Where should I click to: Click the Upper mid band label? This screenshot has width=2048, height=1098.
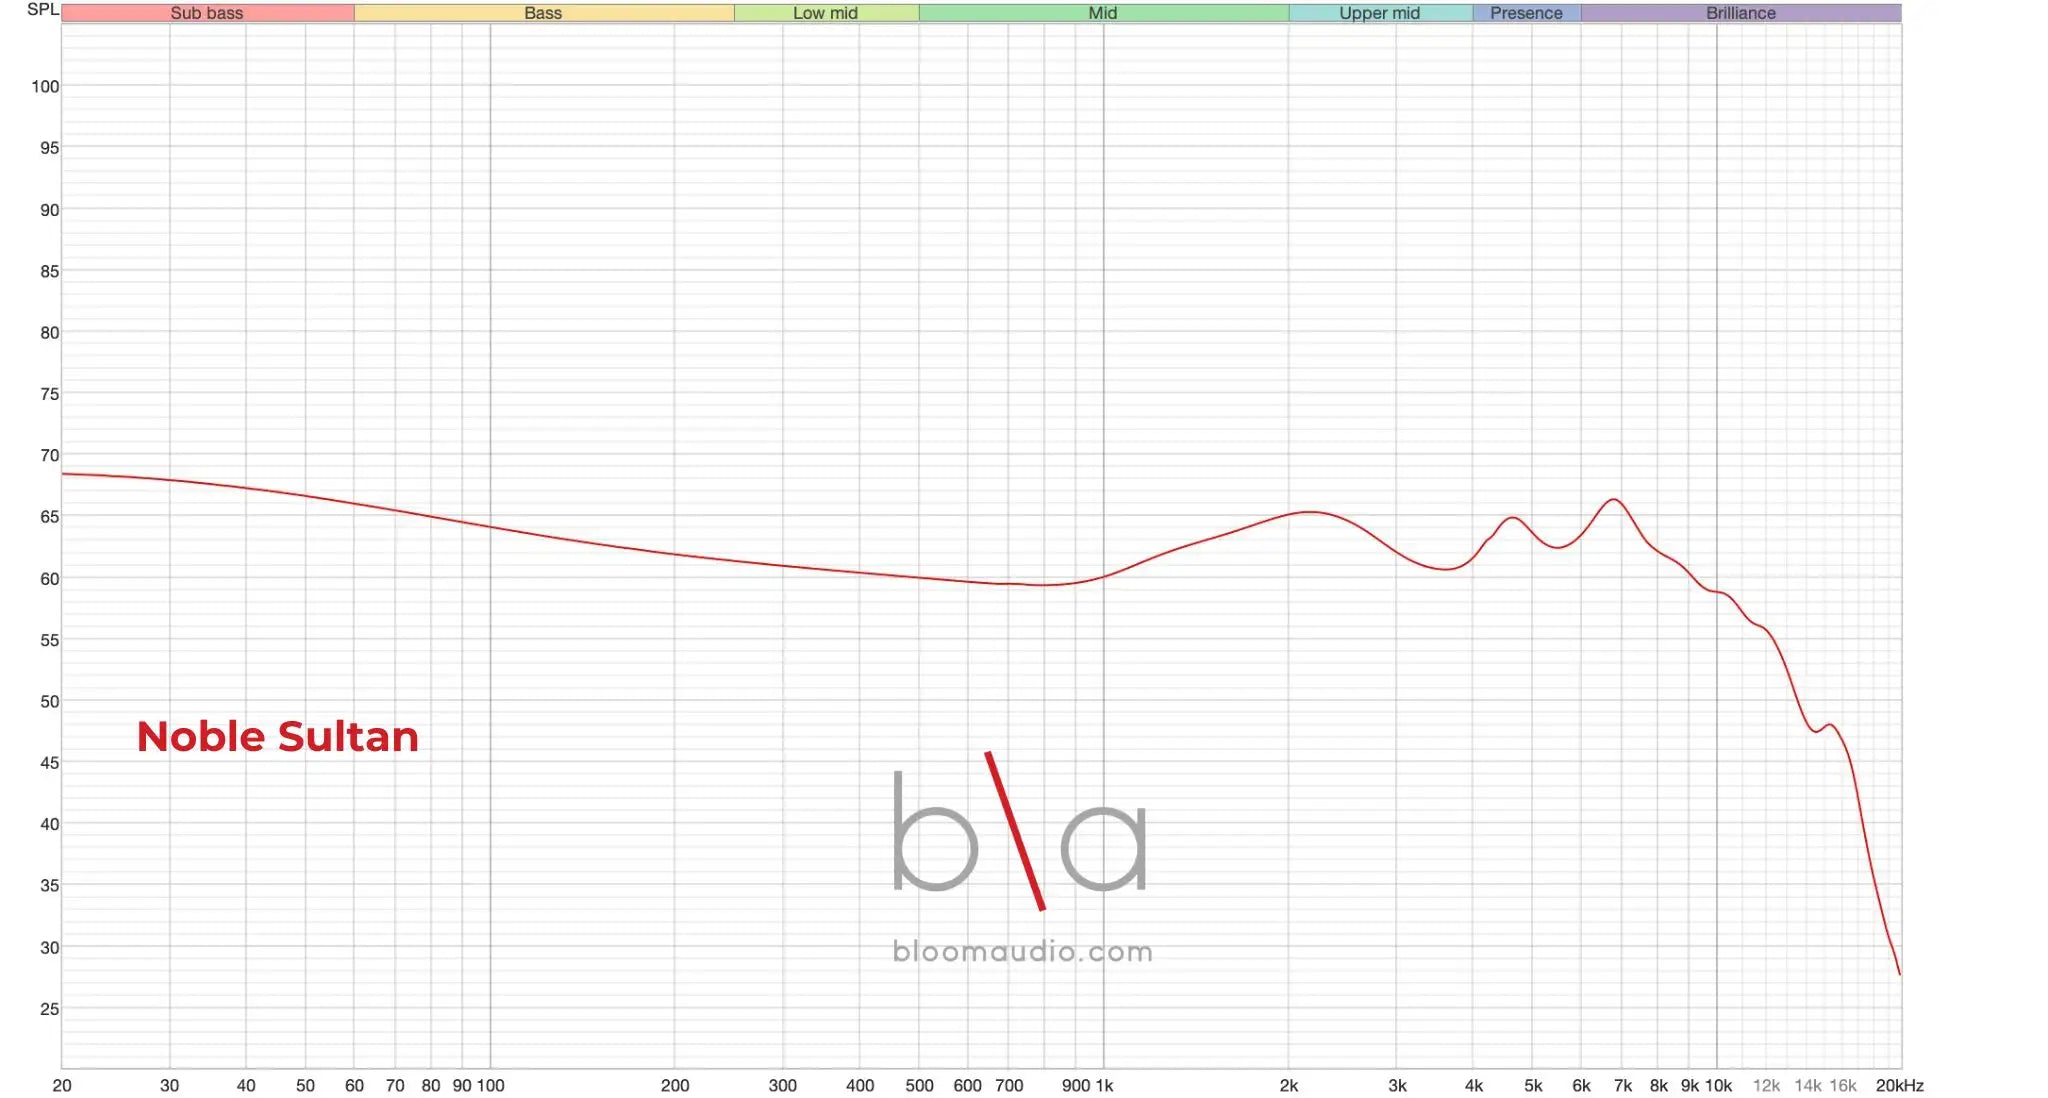[1380, 13]
